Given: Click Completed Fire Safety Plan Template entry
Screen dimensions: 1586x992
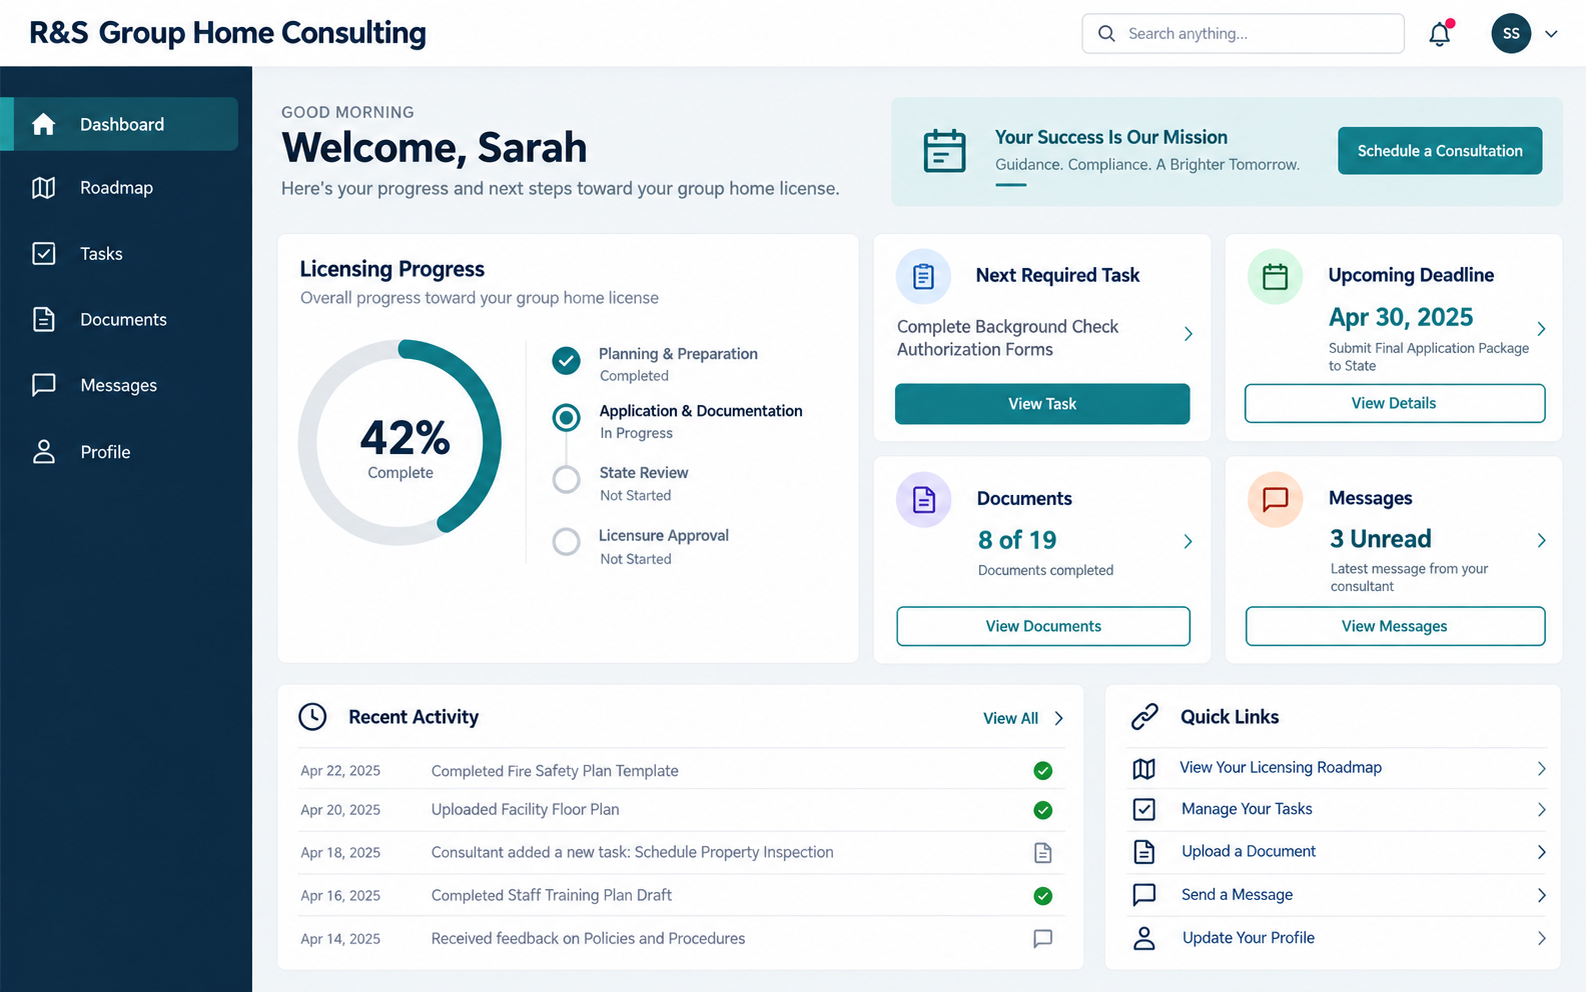Looking at the screenshot, I should [554, 771].
